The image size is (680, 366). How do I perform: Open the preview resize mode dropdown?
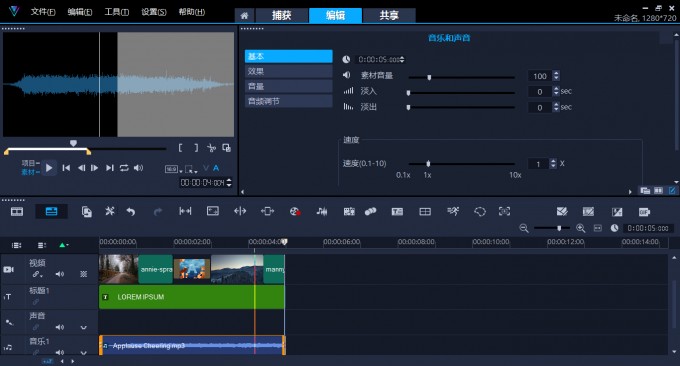[191, 169]
